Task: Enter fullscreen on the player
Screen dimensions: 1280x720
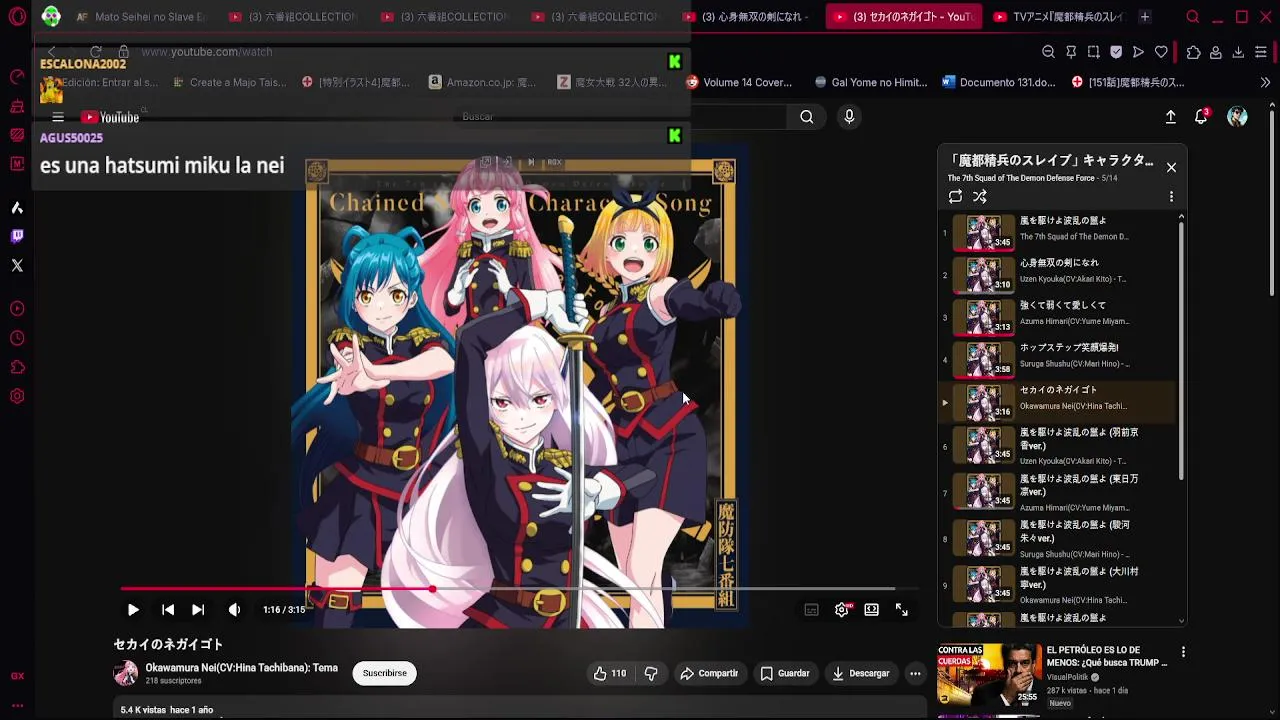Action: point(902,610)
